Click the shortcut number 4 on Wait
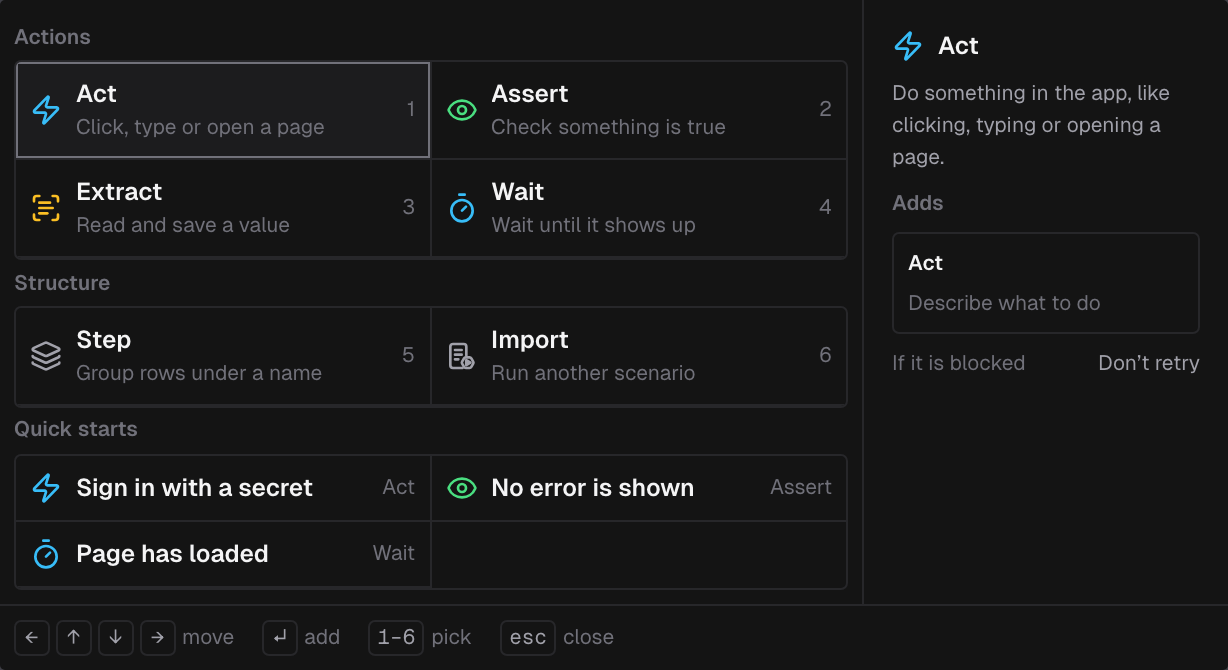This screenshot has width=1228, height=670. (825, 207)
